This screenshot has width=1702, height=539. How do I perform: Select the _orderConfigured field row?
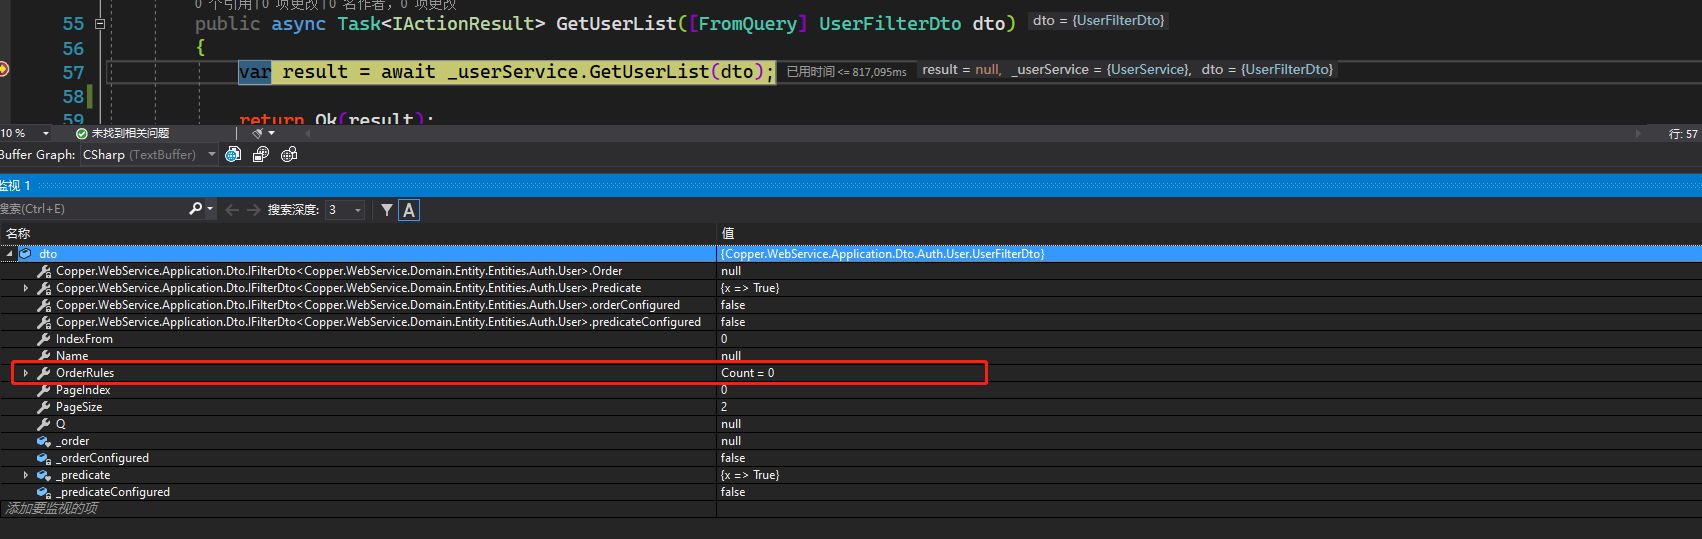click(851, 458)
